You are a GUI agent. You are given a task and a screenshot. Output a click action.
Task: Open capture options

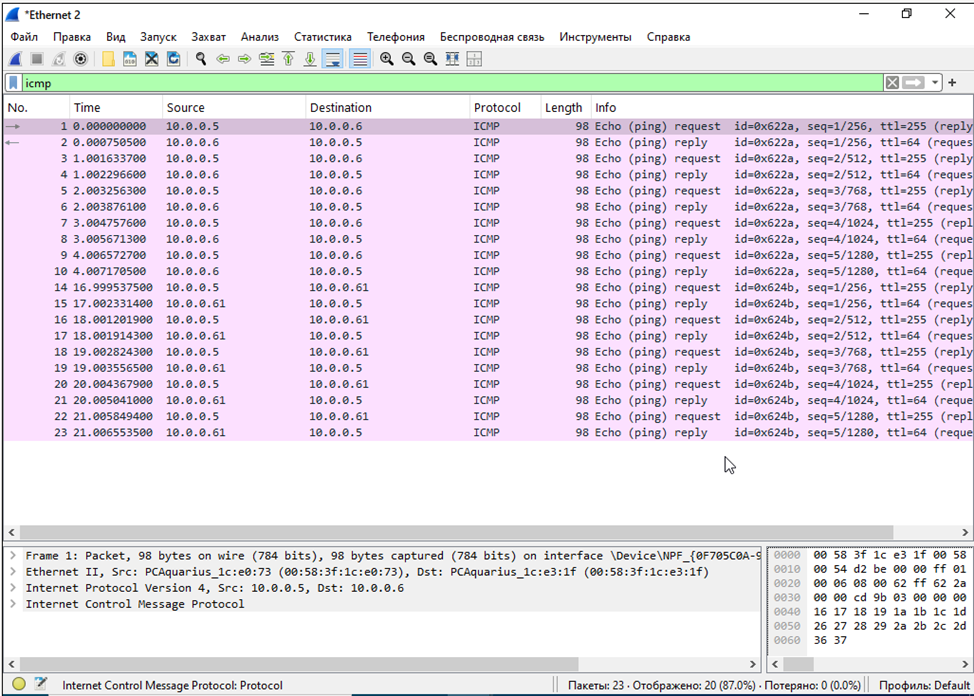tap(80, 59)
